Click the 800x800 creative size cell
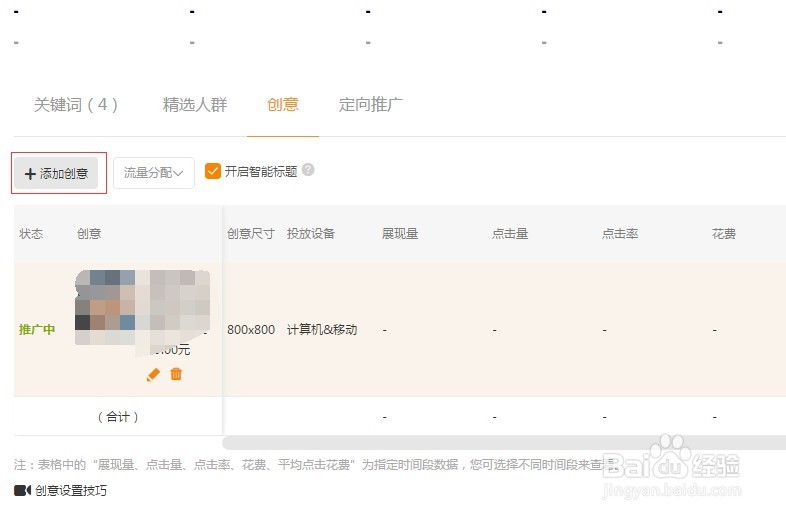 (251, 329)
